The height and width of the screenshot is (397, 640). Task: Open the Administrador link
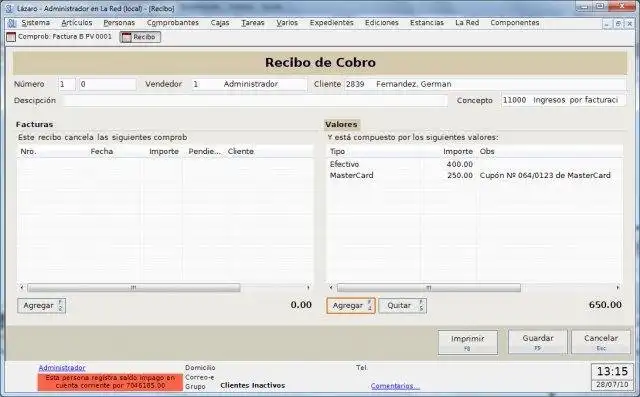click(62, 368)
